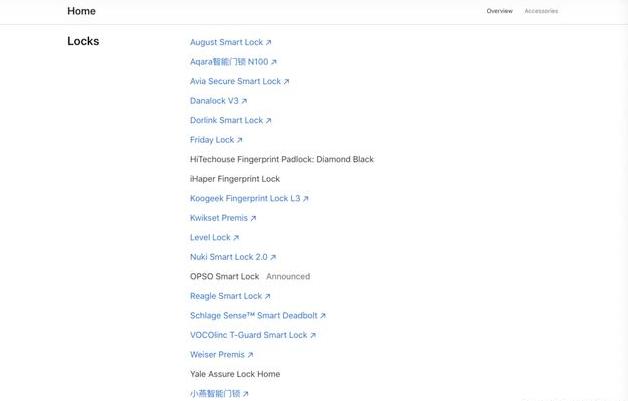Switch to the Accessories tab
The width and height of the screenshot is (628, 401).
[541, 11]
